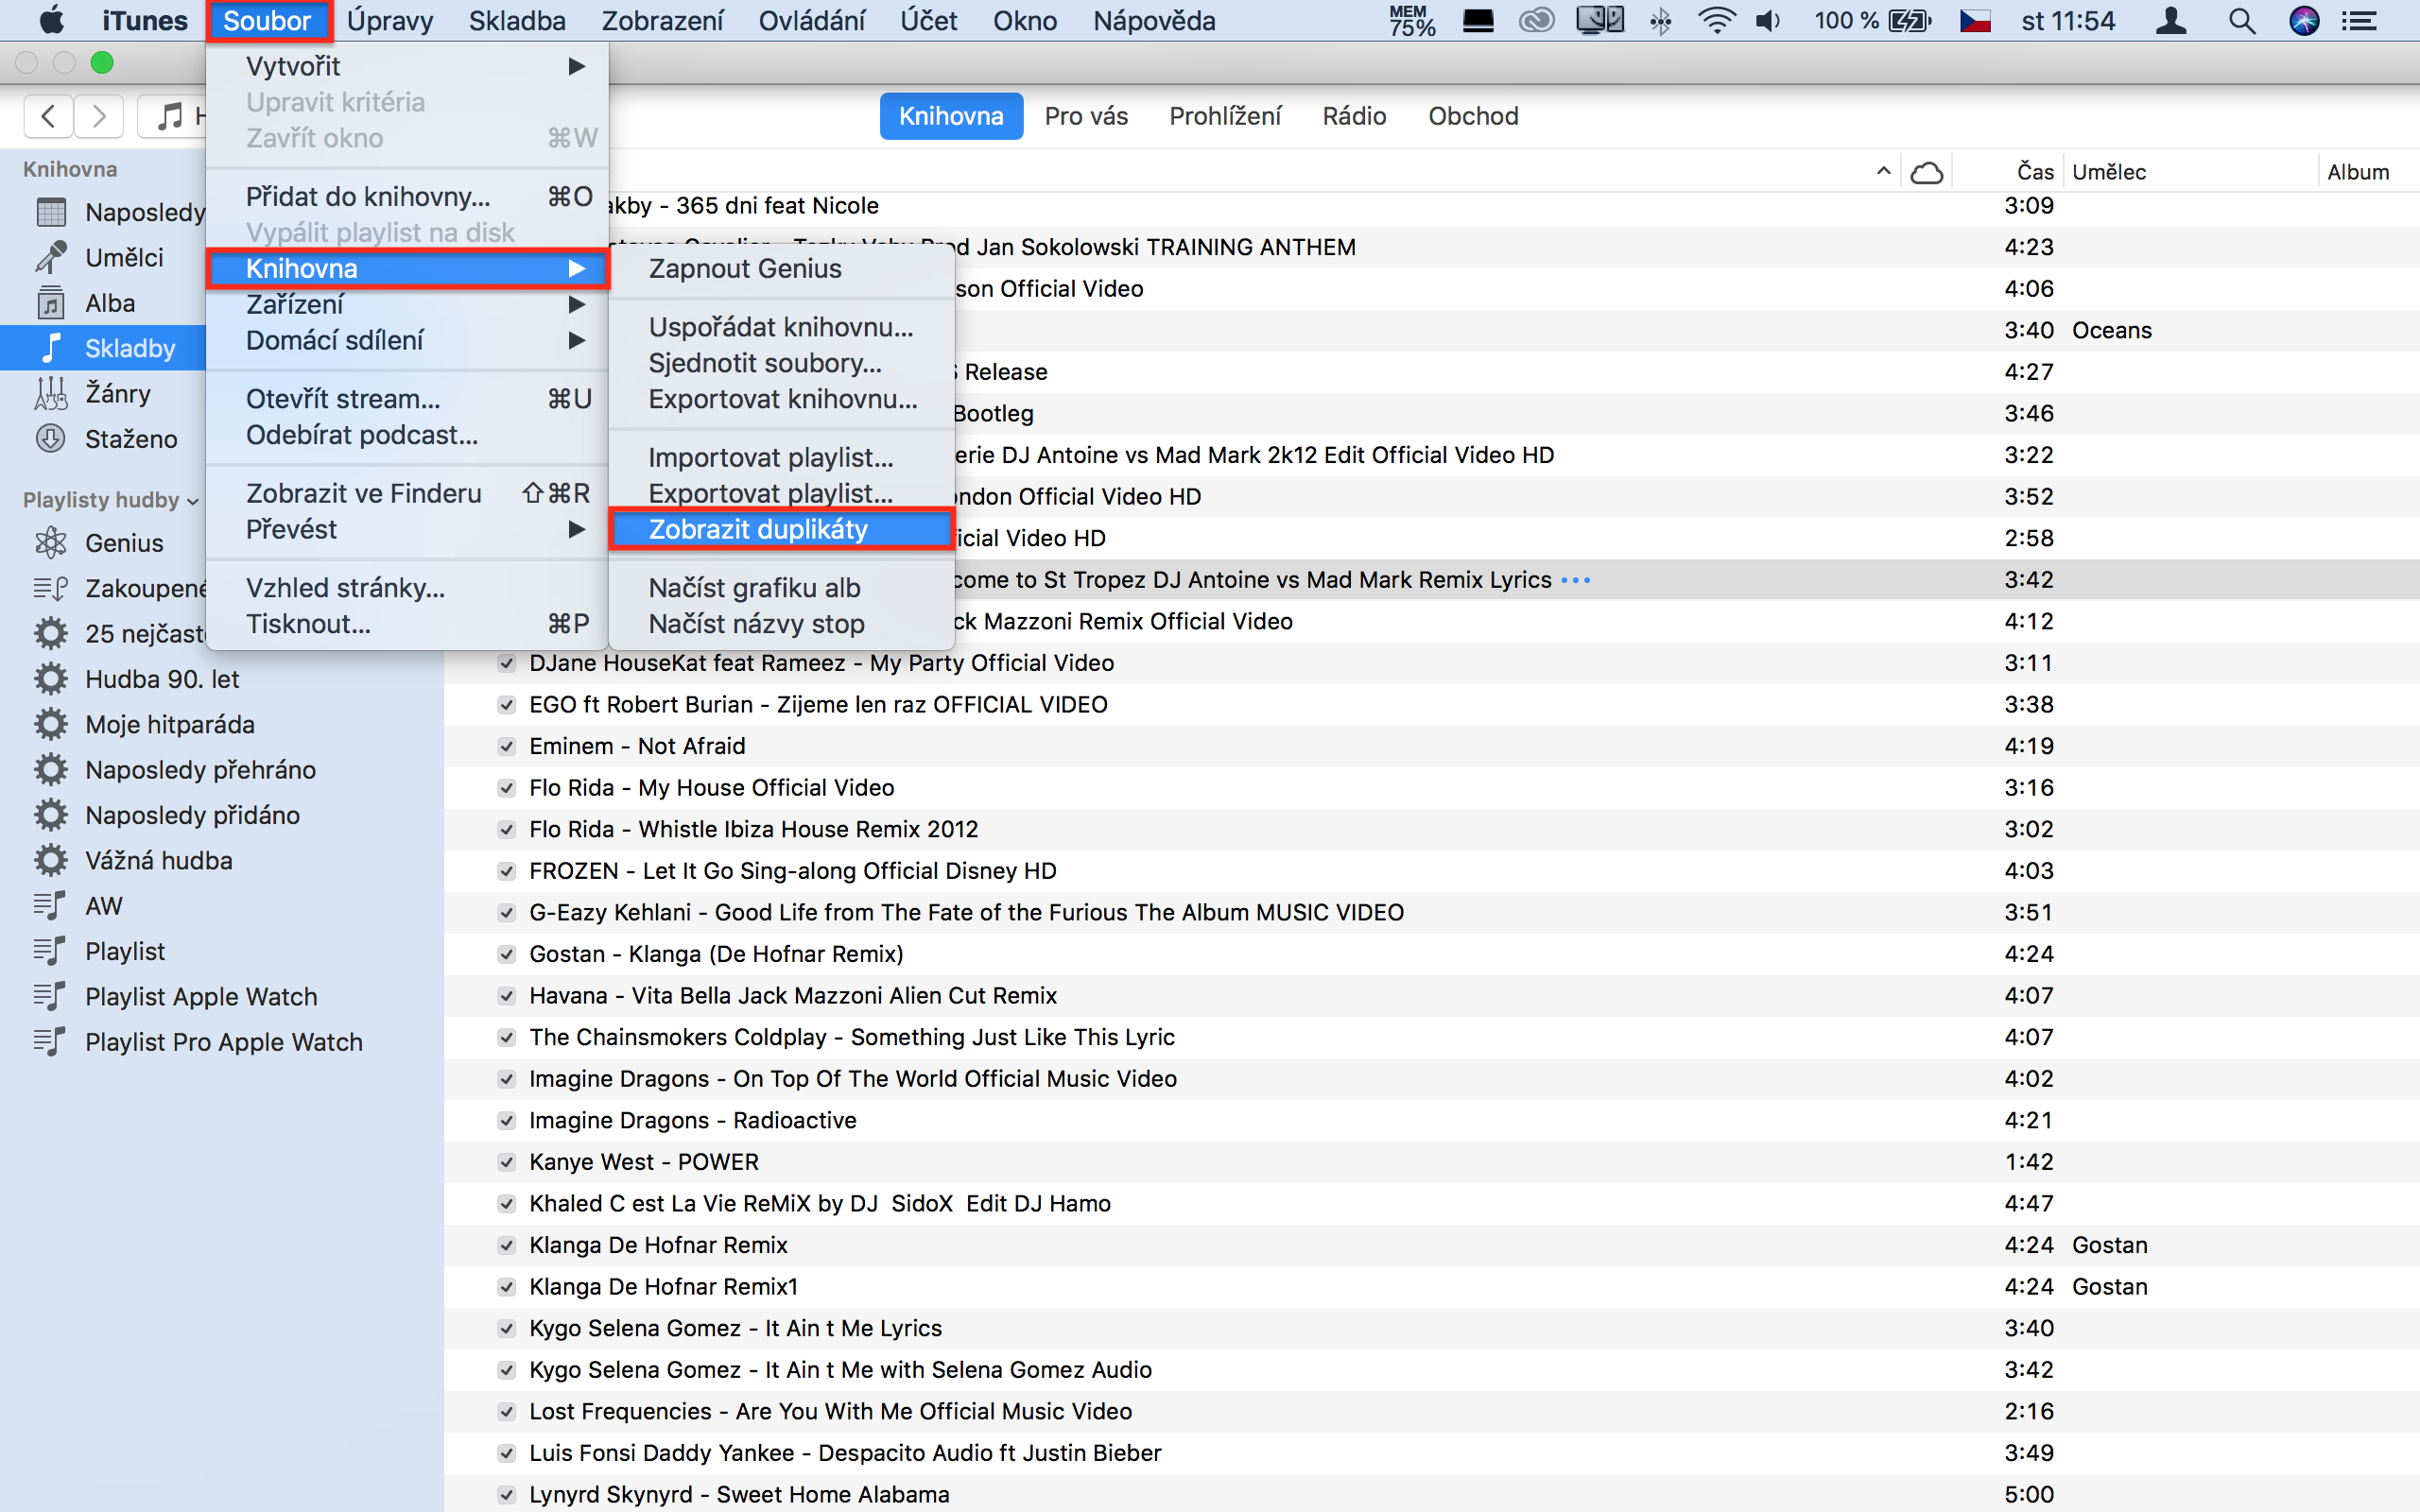Image resolution: width=2420 pixels, height=1512 pixels.
Task: Go back with the left arrow button
Action: tap(48, 116)
